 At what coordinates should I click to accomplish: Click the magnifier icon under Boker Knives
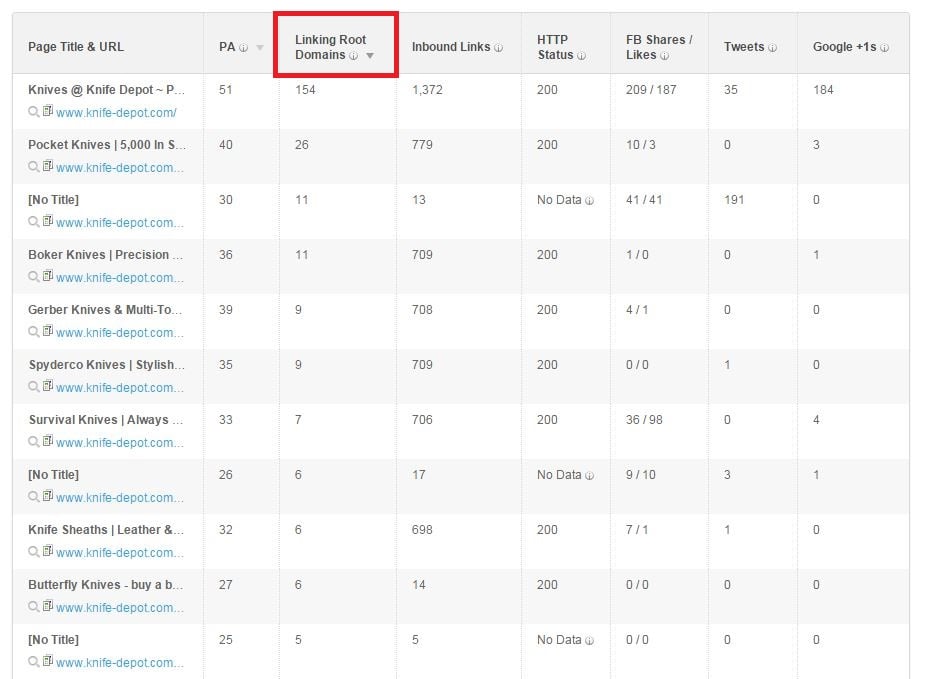[x=34, y=276]
